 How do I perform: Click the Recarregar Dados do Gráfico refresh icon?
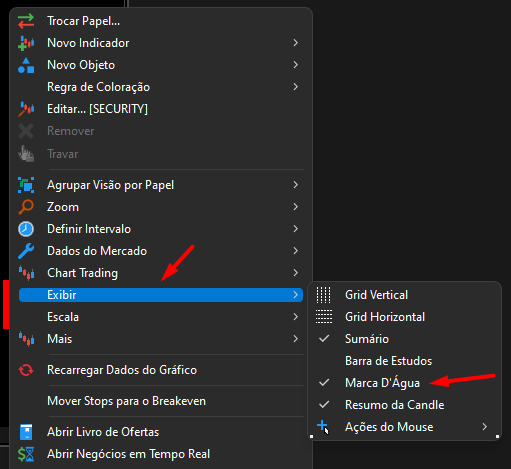(26, 370)
